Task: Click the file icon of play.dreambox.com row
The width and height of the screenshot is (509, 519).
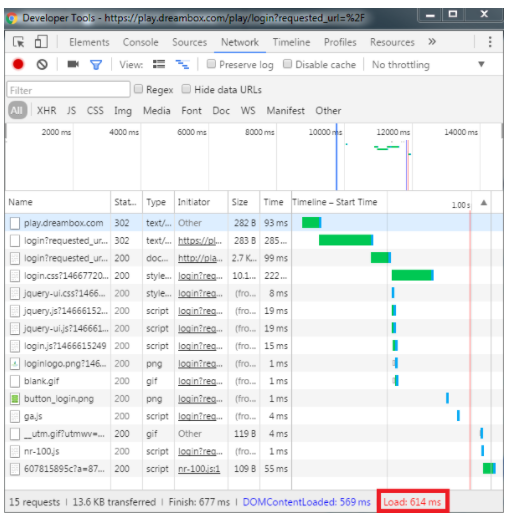Action: (15, 223)
